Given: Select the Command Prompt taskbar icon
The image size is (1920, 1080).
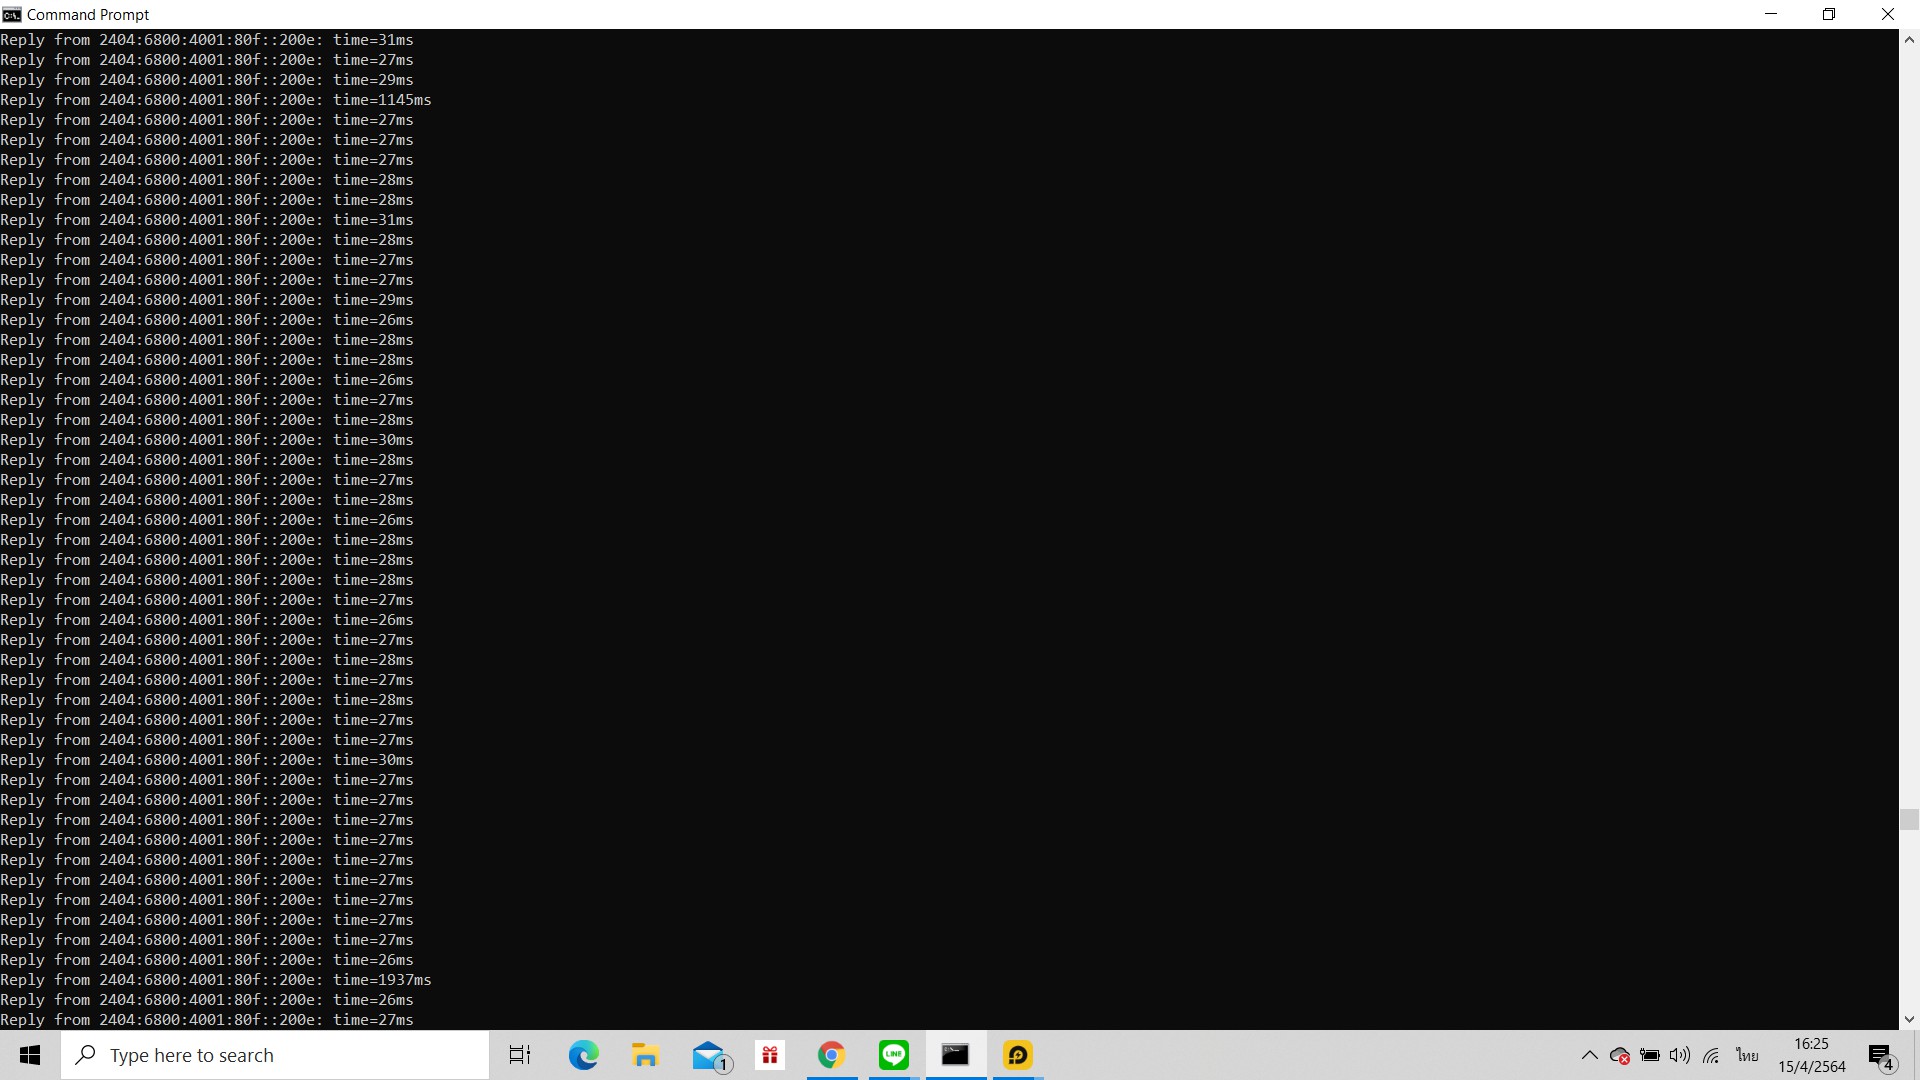Looking at the screenshot, I should tap(955, 1055).
